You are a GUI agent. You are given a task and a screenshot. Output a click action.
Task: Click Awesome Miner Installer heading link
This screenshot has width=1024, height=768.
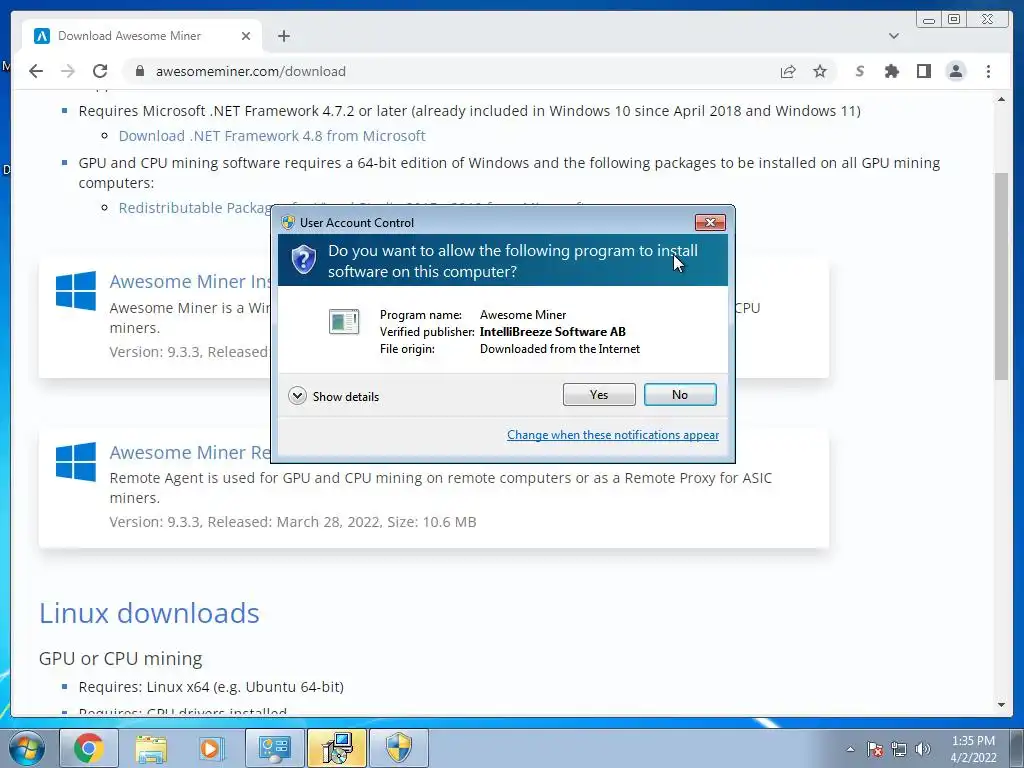tap(189, 281)
